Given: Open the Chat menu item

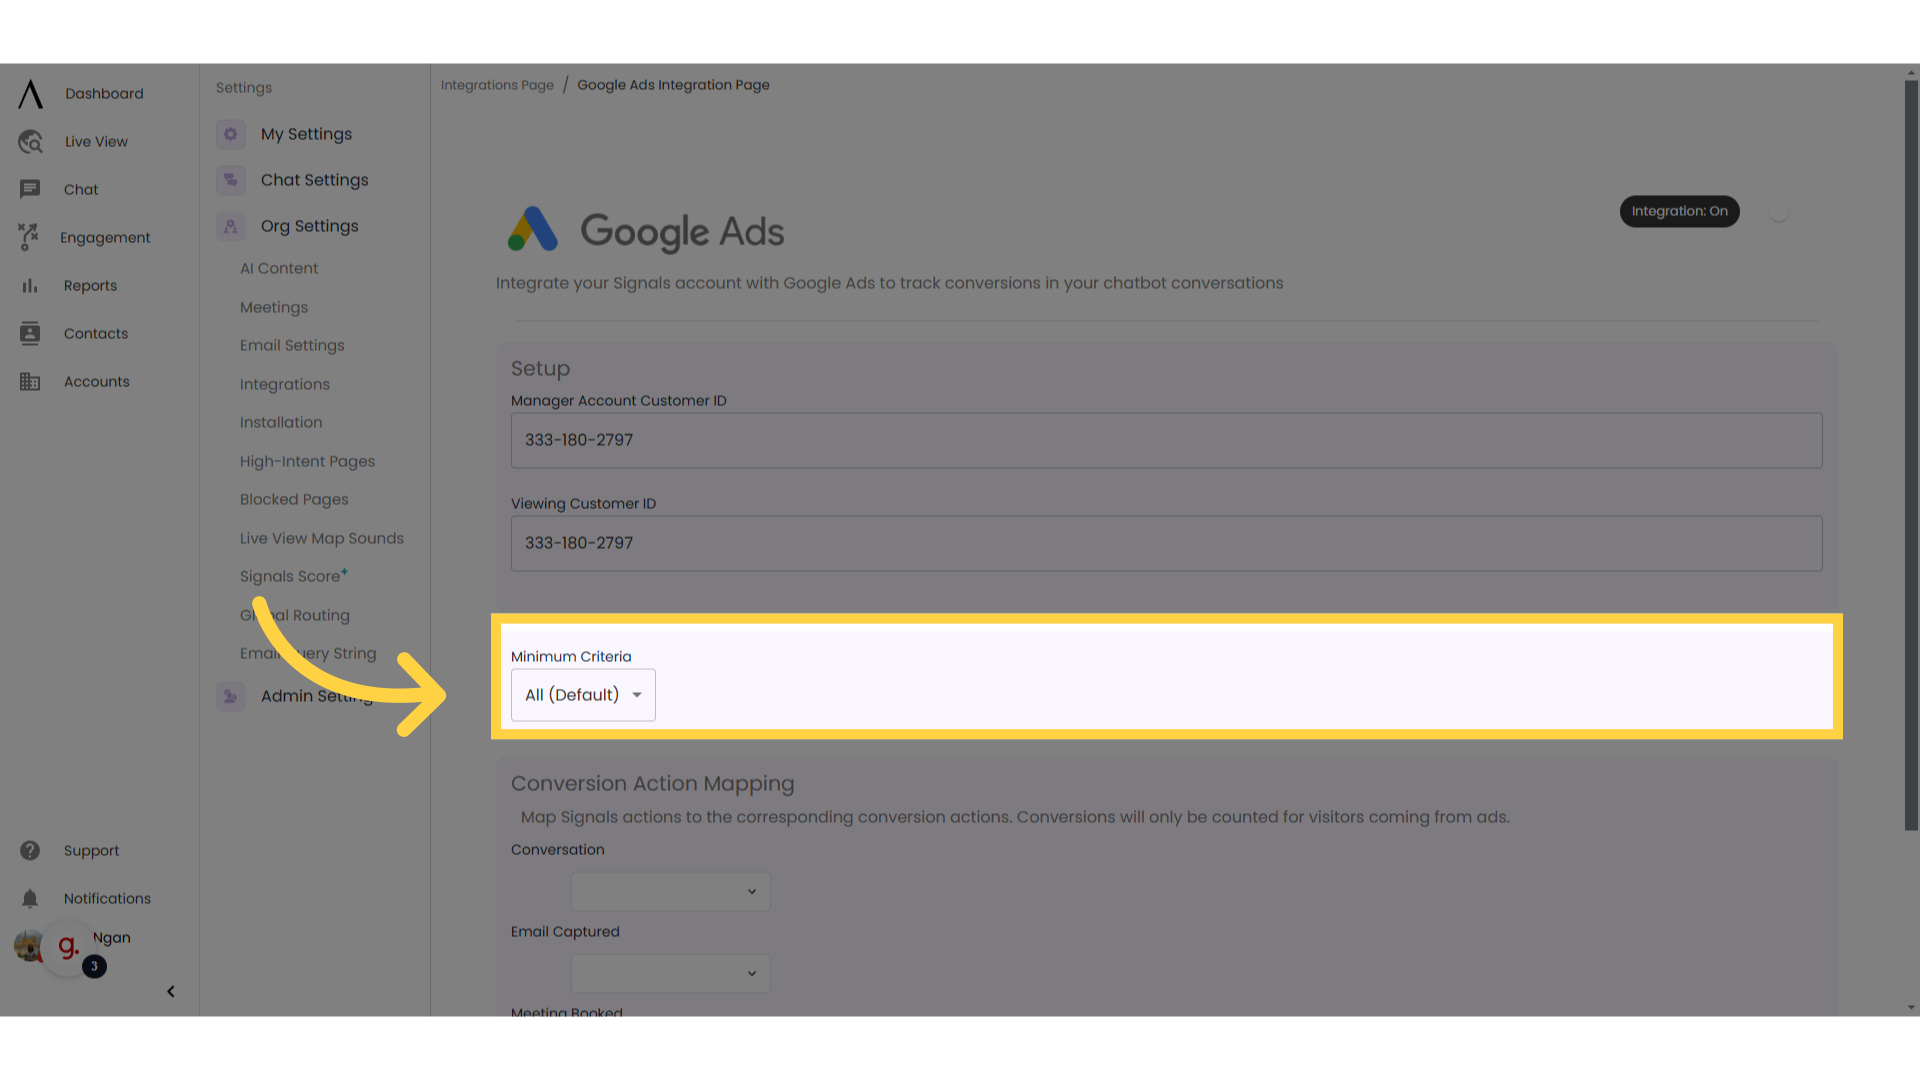Looking at the screenshot, I should click(81, 190).
